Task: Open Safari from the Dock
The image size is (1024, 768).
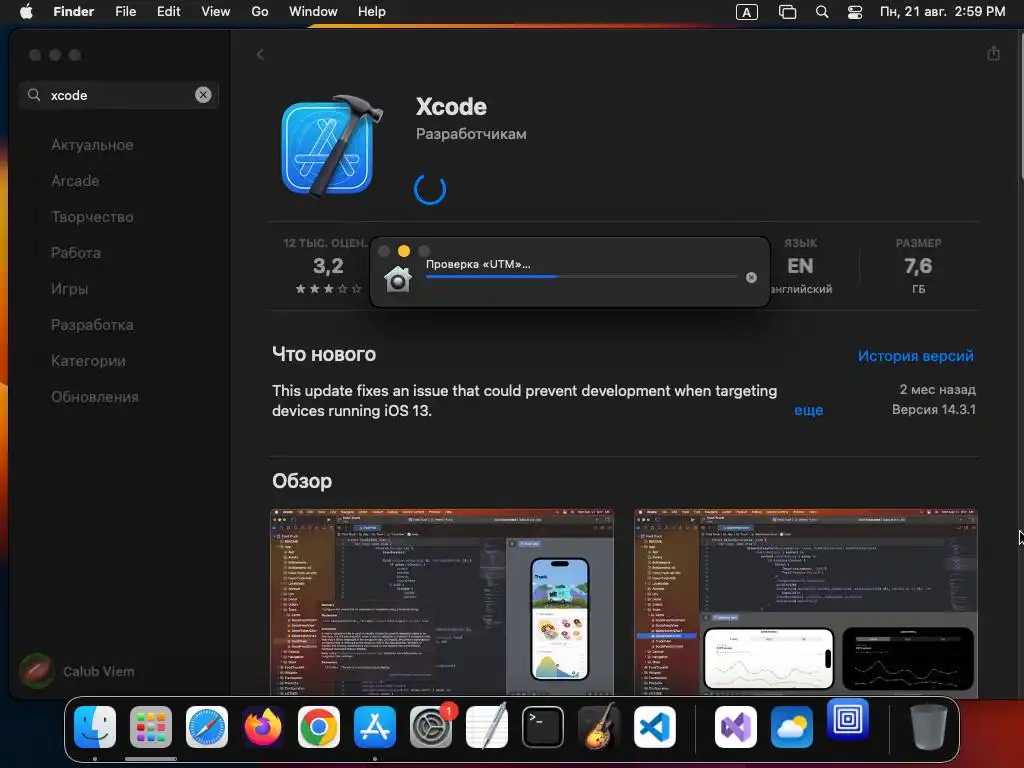Action: (x=207, y=726)
